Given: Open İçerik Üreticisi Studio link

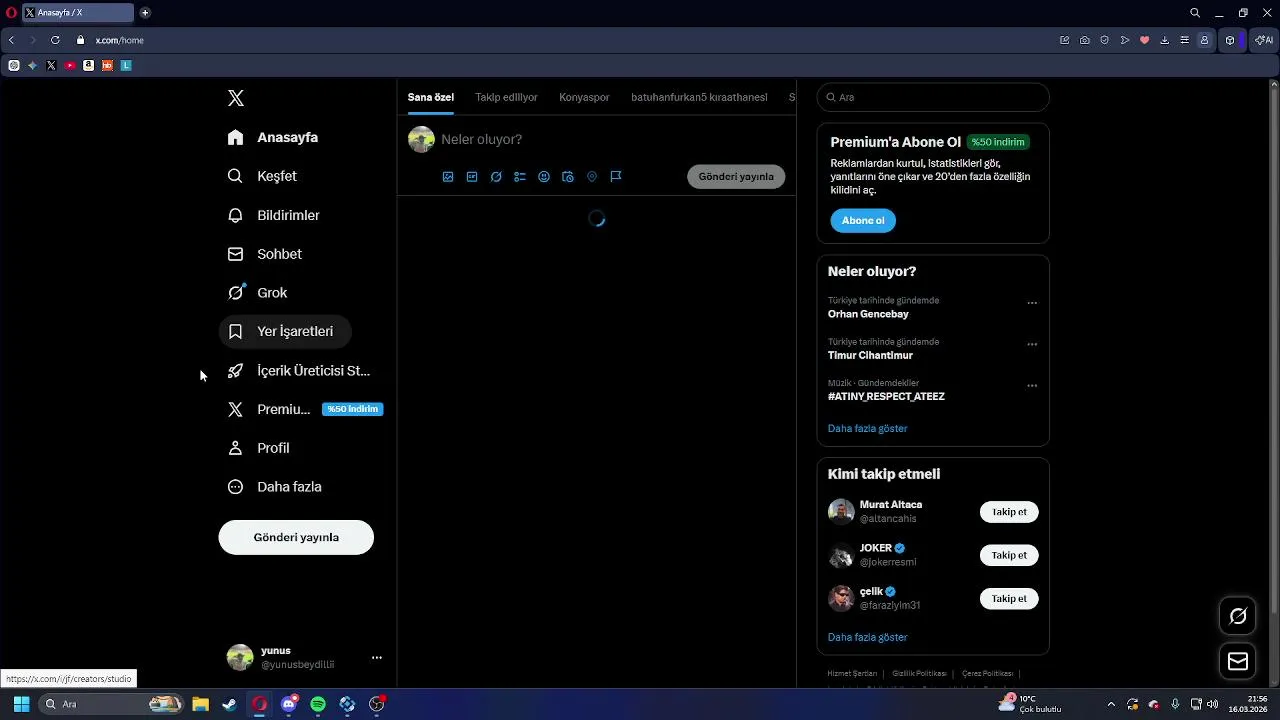Looking at the screenshot, I should (300, 371).
